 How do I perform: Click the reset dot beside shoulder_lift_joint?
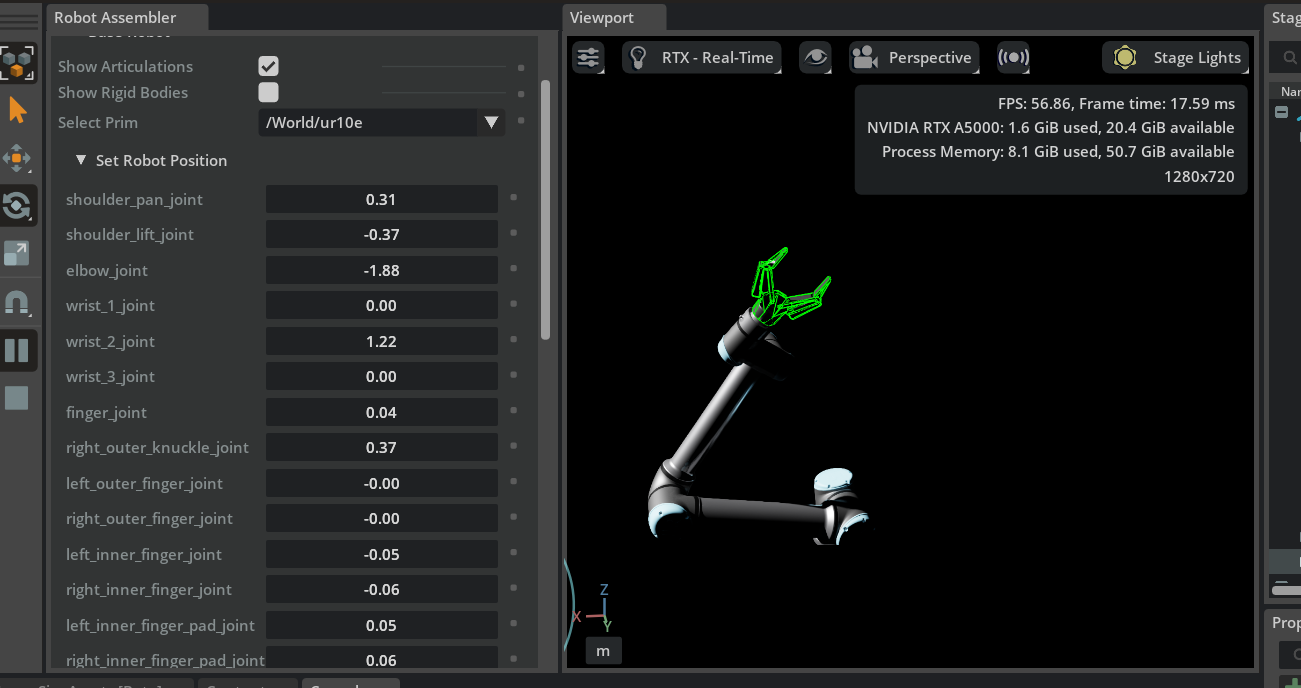point(514,233)
